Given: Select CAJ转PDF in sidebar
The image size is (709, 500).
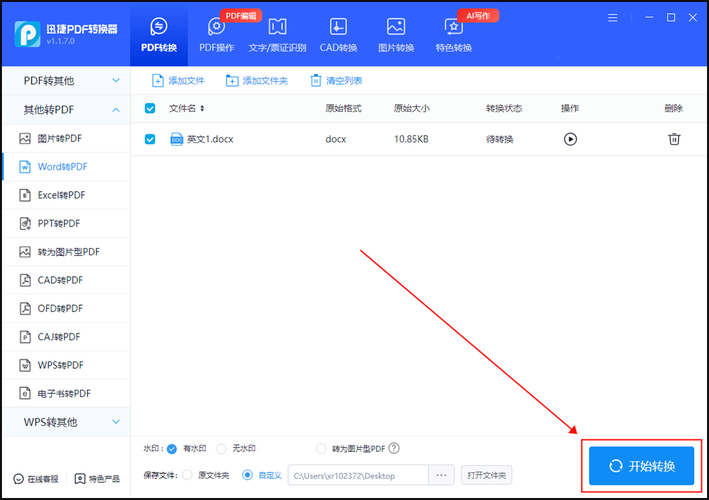Looking at the screenshot, I should 66,337.
